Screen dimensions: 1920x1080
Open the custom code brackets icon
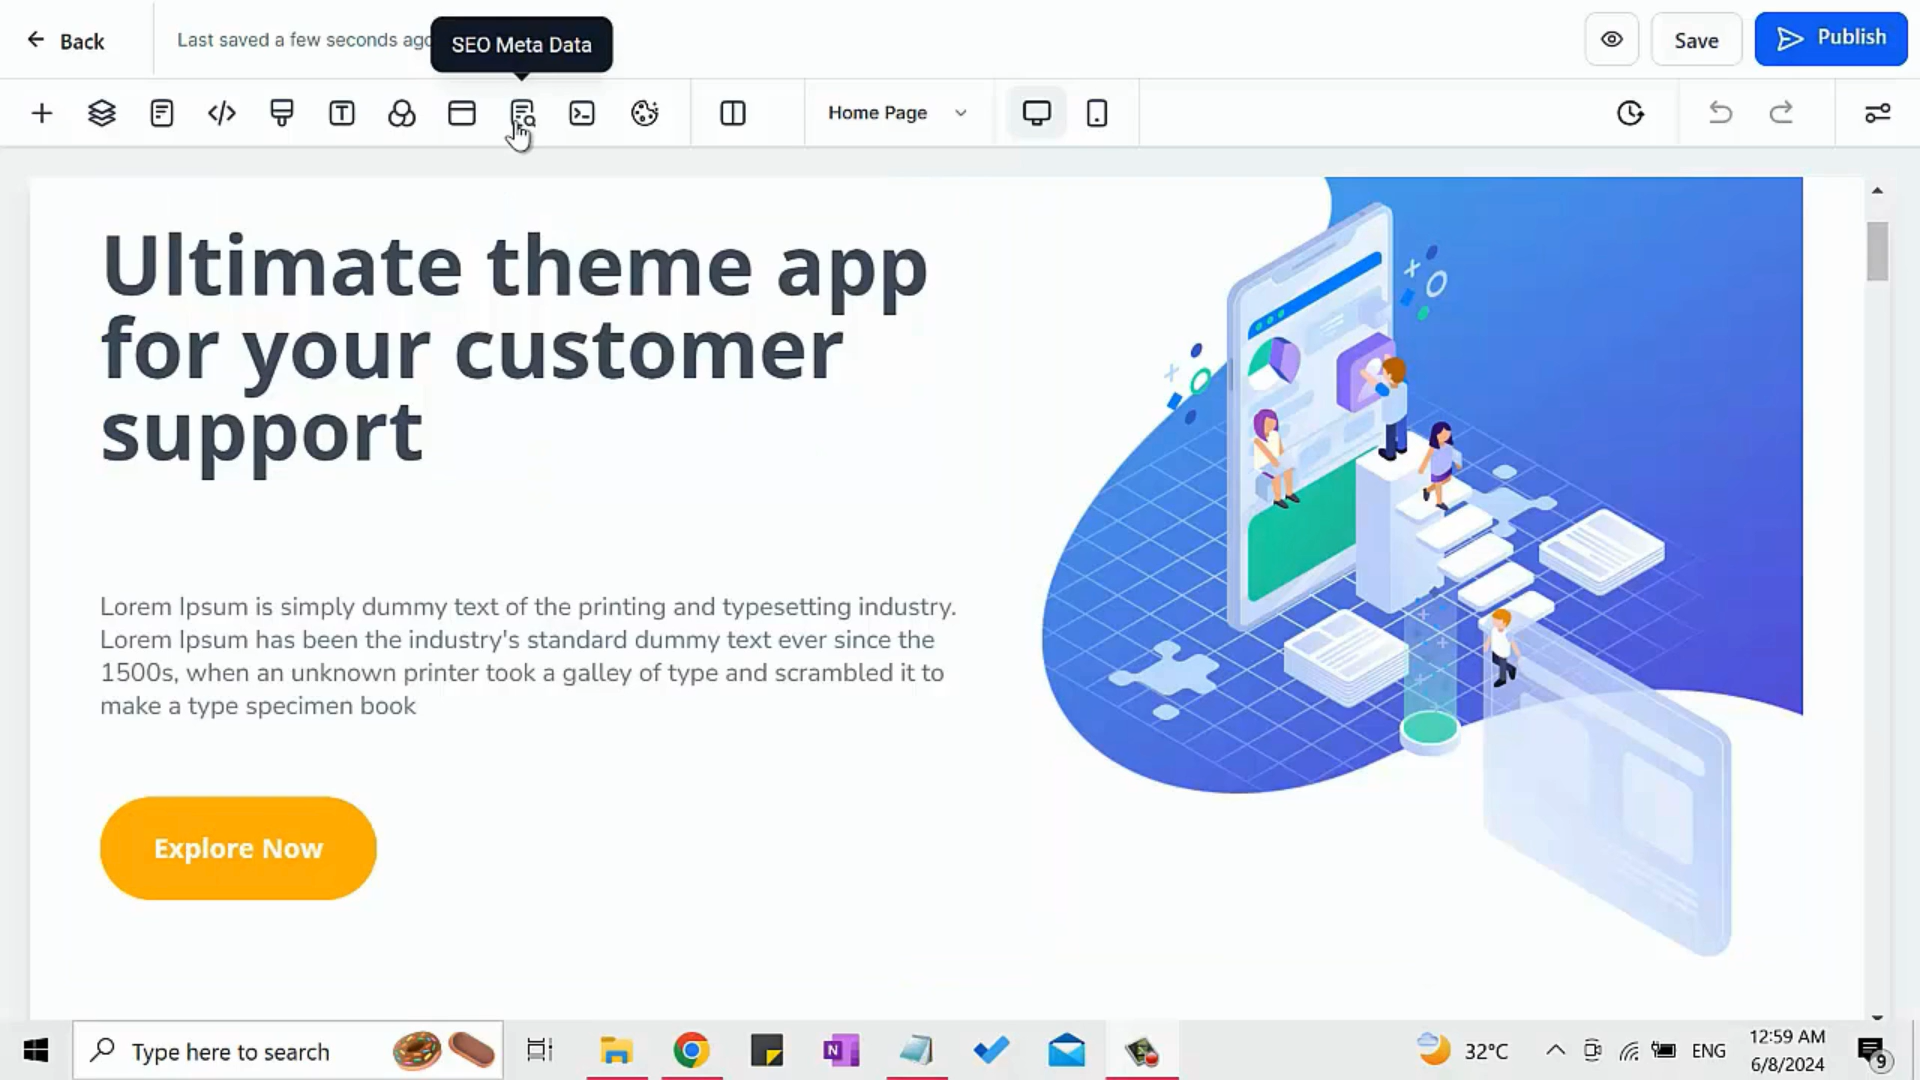point(222,113)
